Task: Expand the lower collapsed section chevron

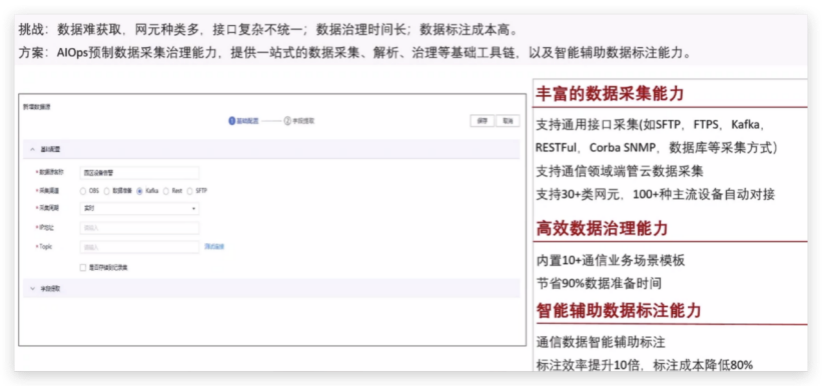Action: [33, 288]
